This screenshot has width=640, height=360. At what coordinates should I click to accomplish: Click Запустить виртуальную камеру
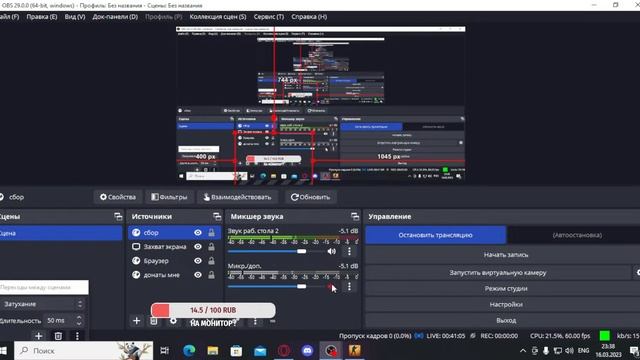click(498, 273)
